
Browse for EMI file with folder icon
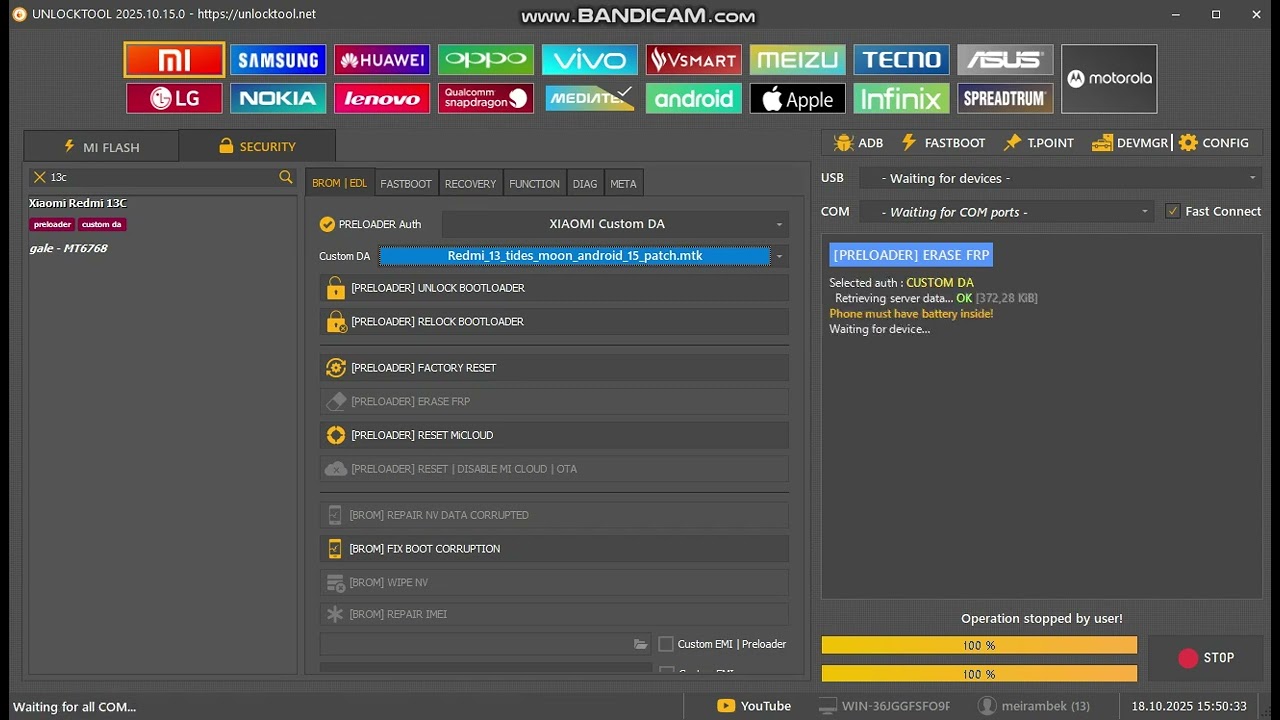pos(641,644)
